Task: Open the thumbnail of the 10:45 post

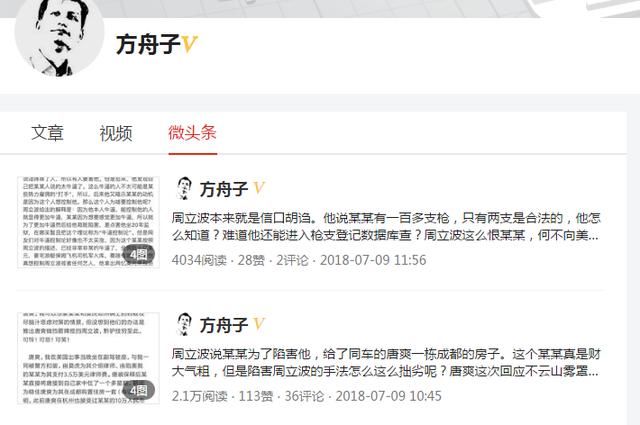Action: [88, 358]
